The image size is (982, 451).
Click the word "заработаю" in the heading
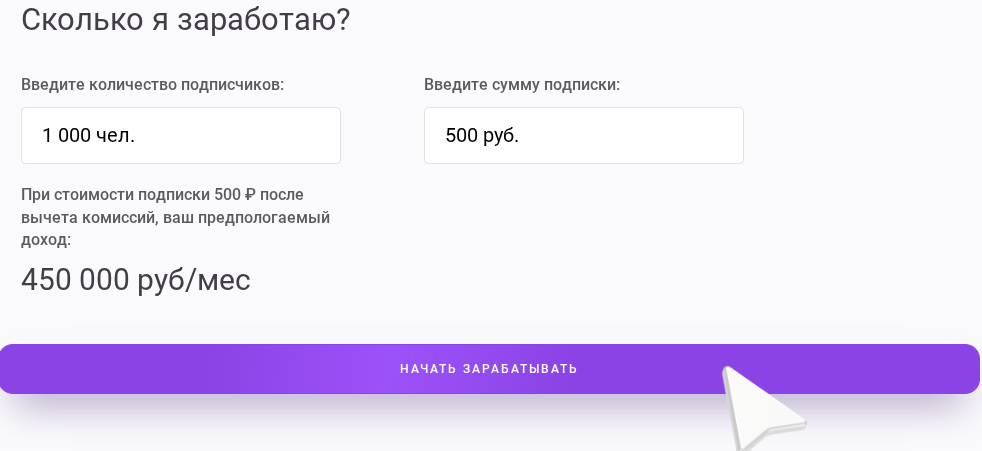pyautogui.click(x=256, y=20)
